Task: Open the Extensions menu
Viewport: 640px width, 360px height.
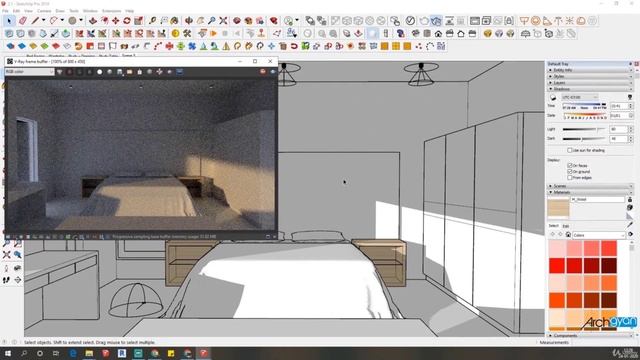Action: pos(111,11)
